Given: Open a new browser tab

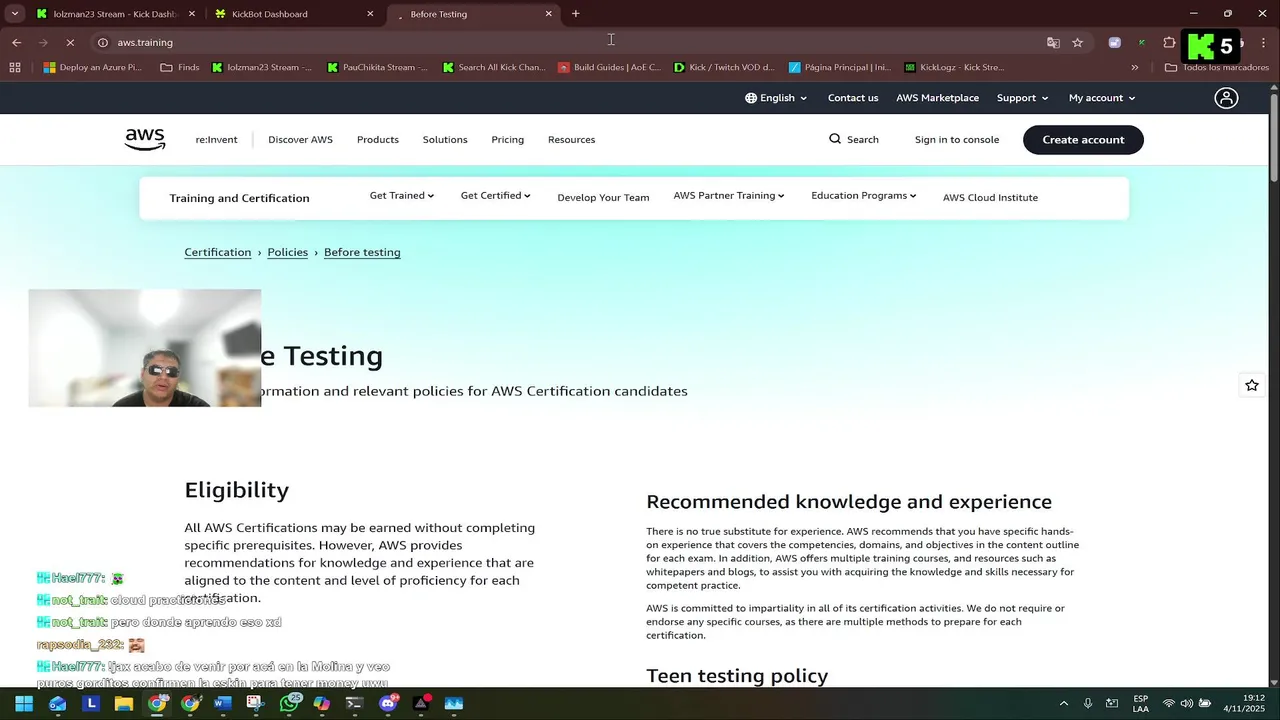Looking at the screenshot, I should coord(575,14).
